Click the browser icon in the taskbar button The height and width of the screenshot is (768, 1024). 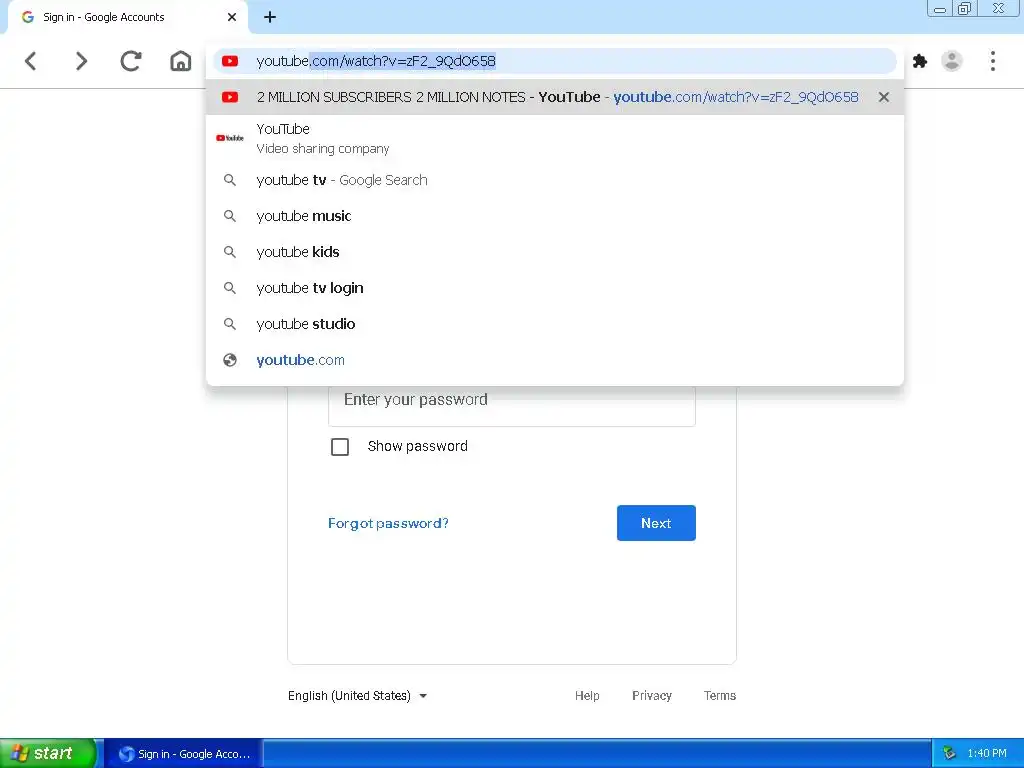126,754
